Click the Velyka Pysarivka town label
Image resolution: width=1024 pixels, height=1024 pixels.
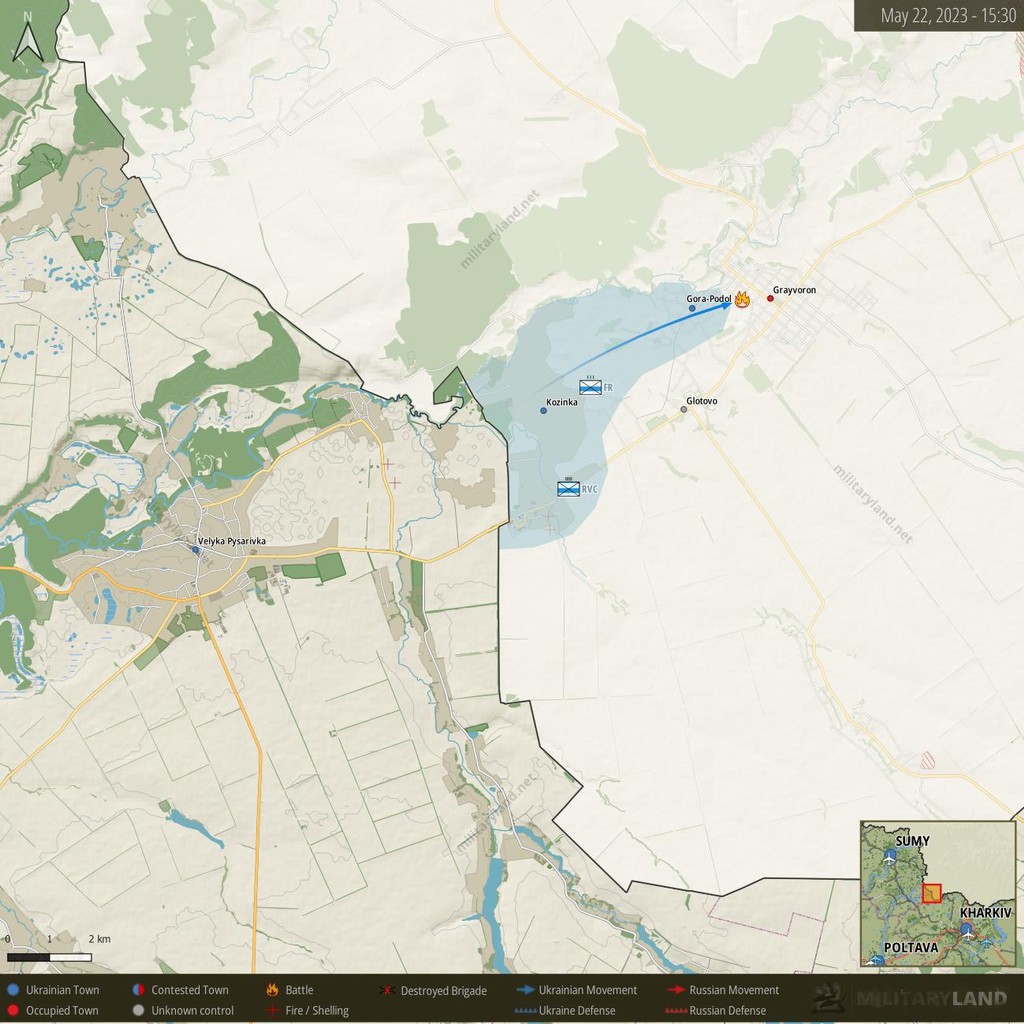[232, 541]
